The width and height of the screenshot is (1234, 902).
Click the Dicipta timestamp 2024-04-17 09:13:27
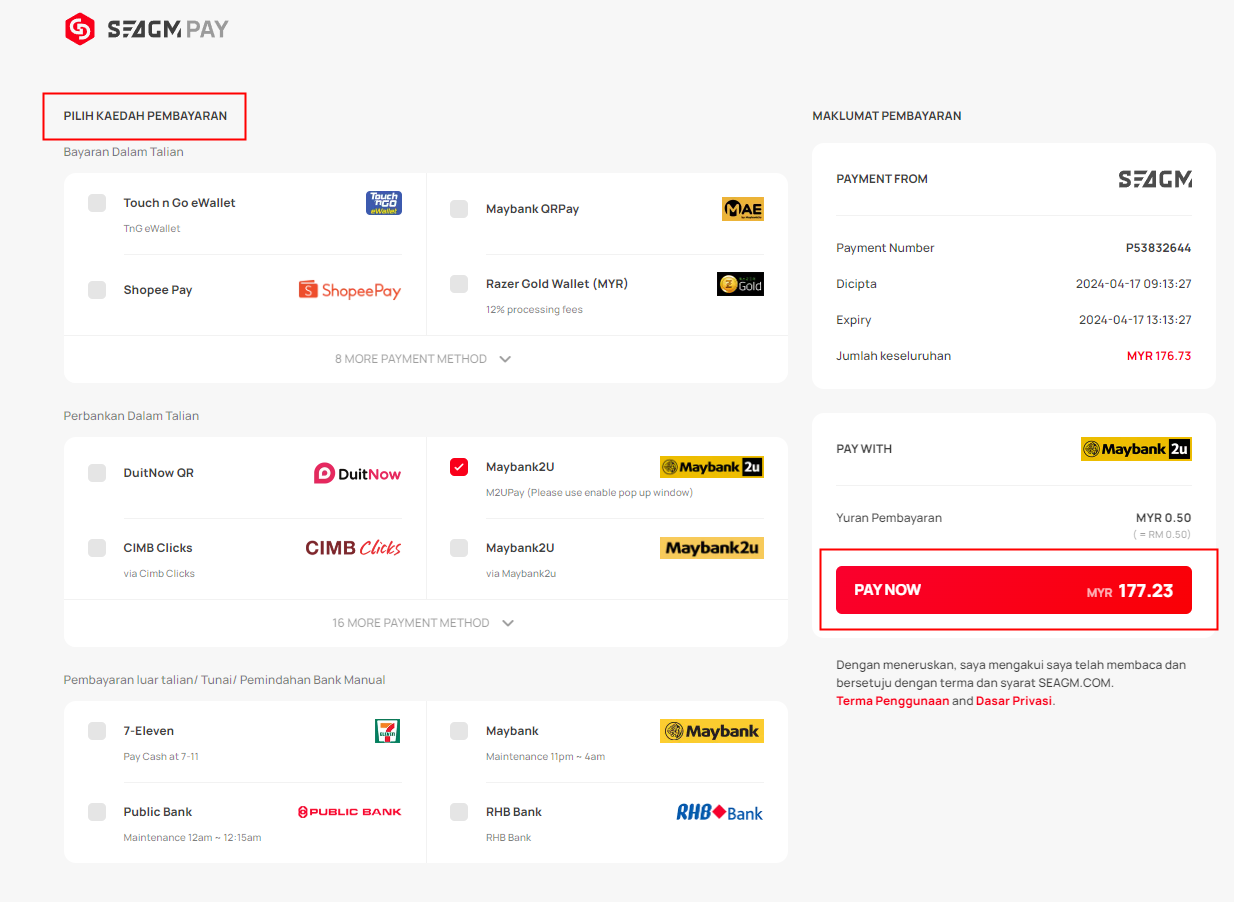(x=1134, y=284)
